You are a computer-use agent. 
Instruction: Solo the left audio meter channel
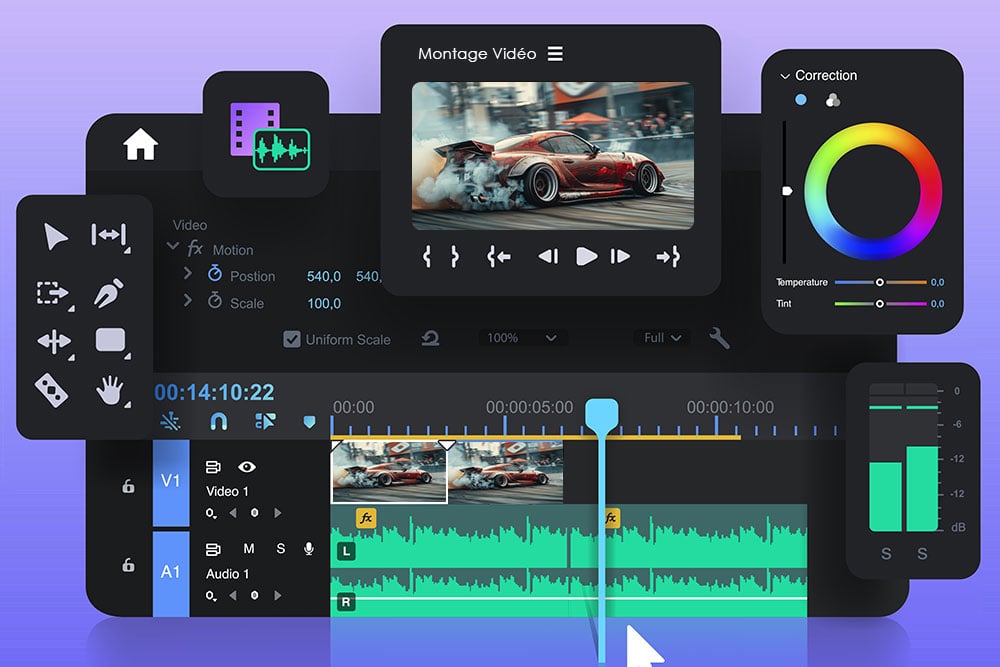tap(886, 553)
